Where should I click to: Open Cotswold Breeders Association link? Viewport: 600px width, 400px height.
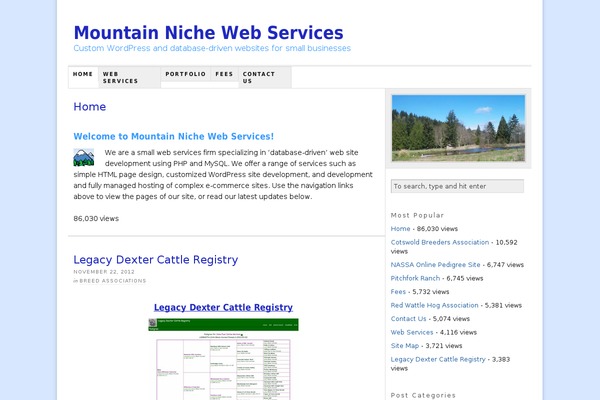(440, 242)
